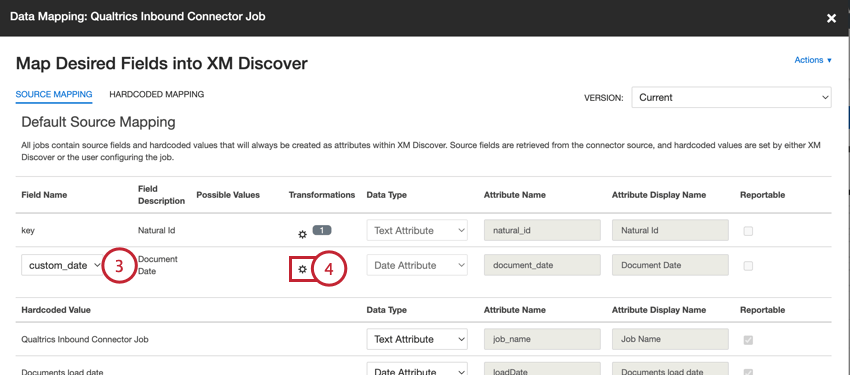Click the job_name attribute name field

pyautogui.click(x=542, y=339)
